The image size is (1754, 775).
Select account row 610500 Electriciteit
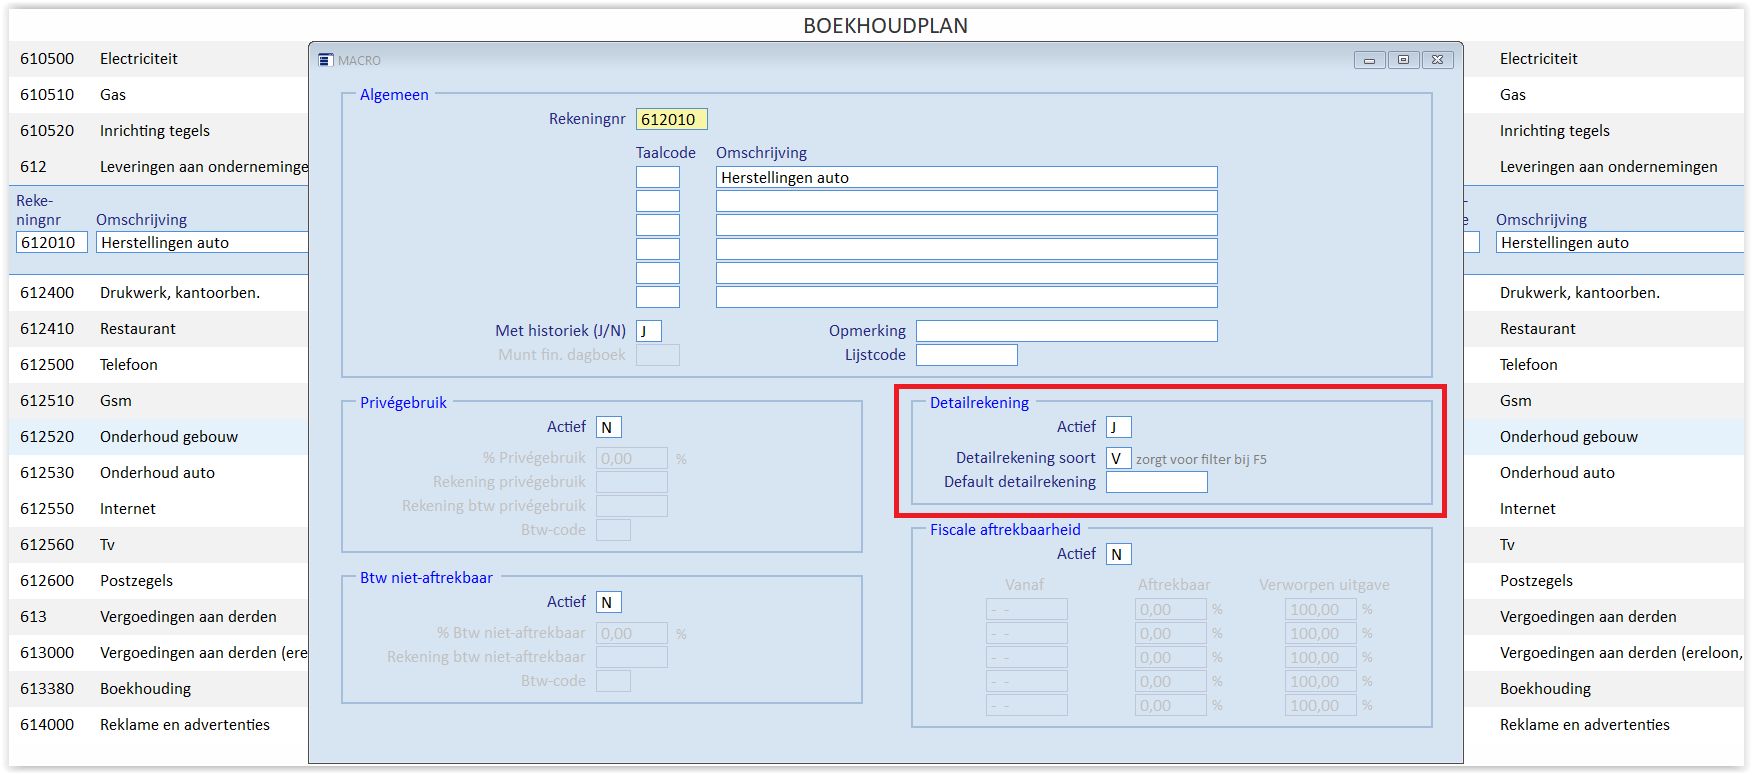pos(159,59)
